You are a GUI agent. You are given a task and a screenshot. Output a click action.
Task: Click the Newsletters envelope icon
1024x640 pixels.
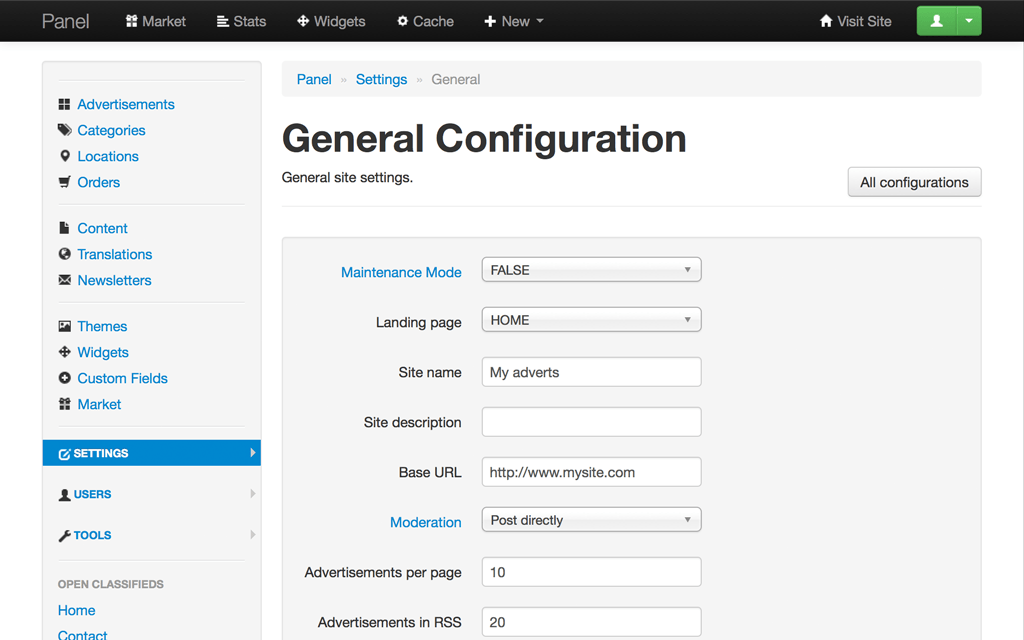64,280
